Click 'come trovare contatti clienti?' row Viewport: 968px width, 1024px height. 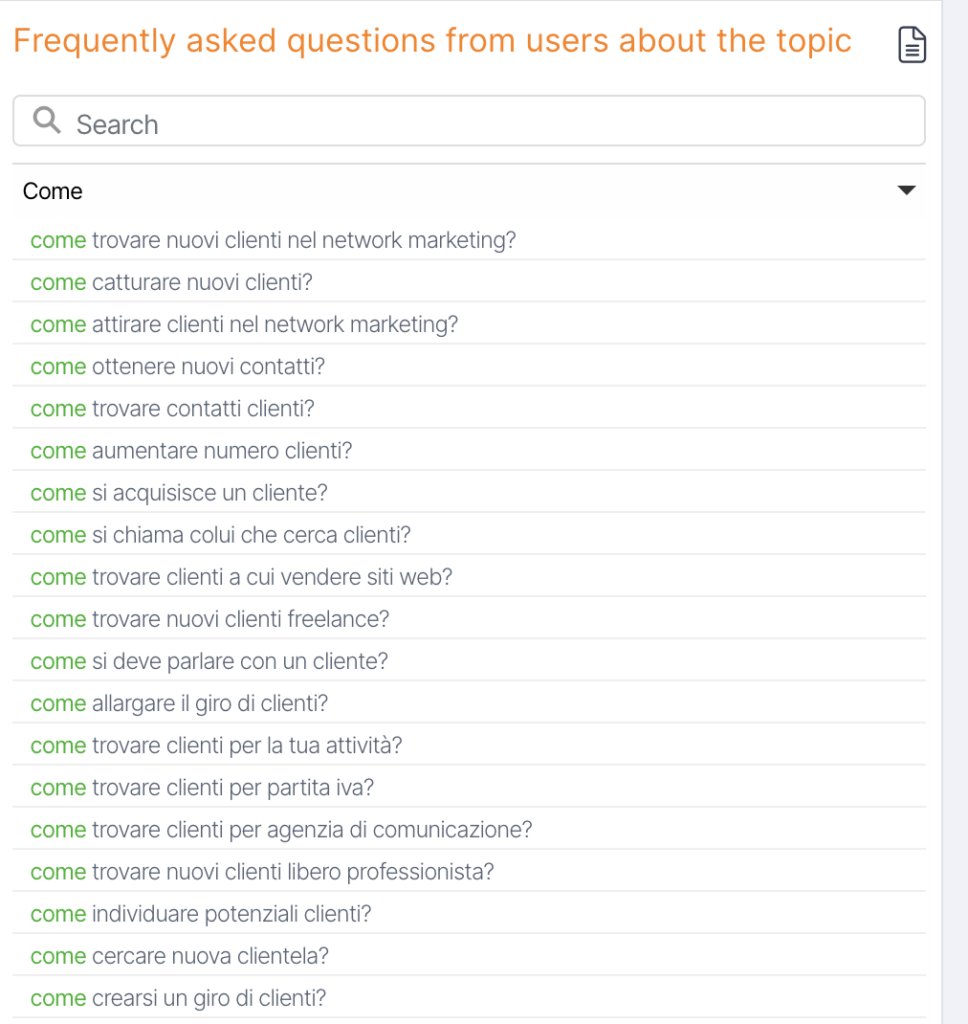(x=172, y=409)
